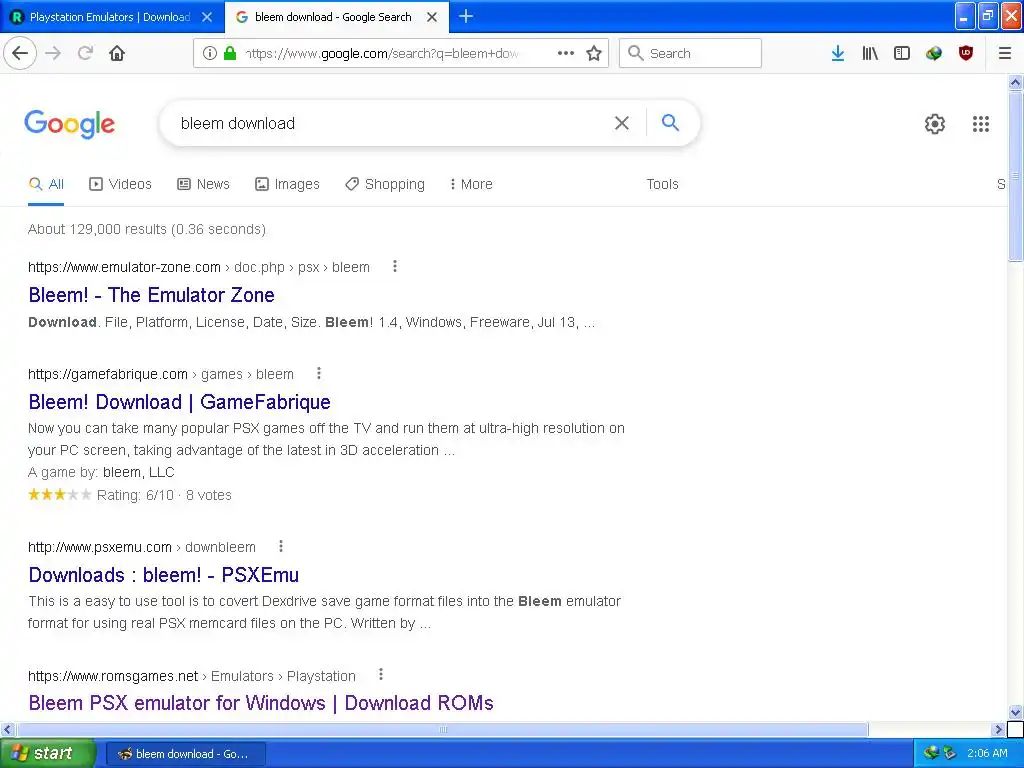The height and width of the screenshot is (768, 1024).
Task: Open the downloads arrow panel
Action: click(838, 53)
